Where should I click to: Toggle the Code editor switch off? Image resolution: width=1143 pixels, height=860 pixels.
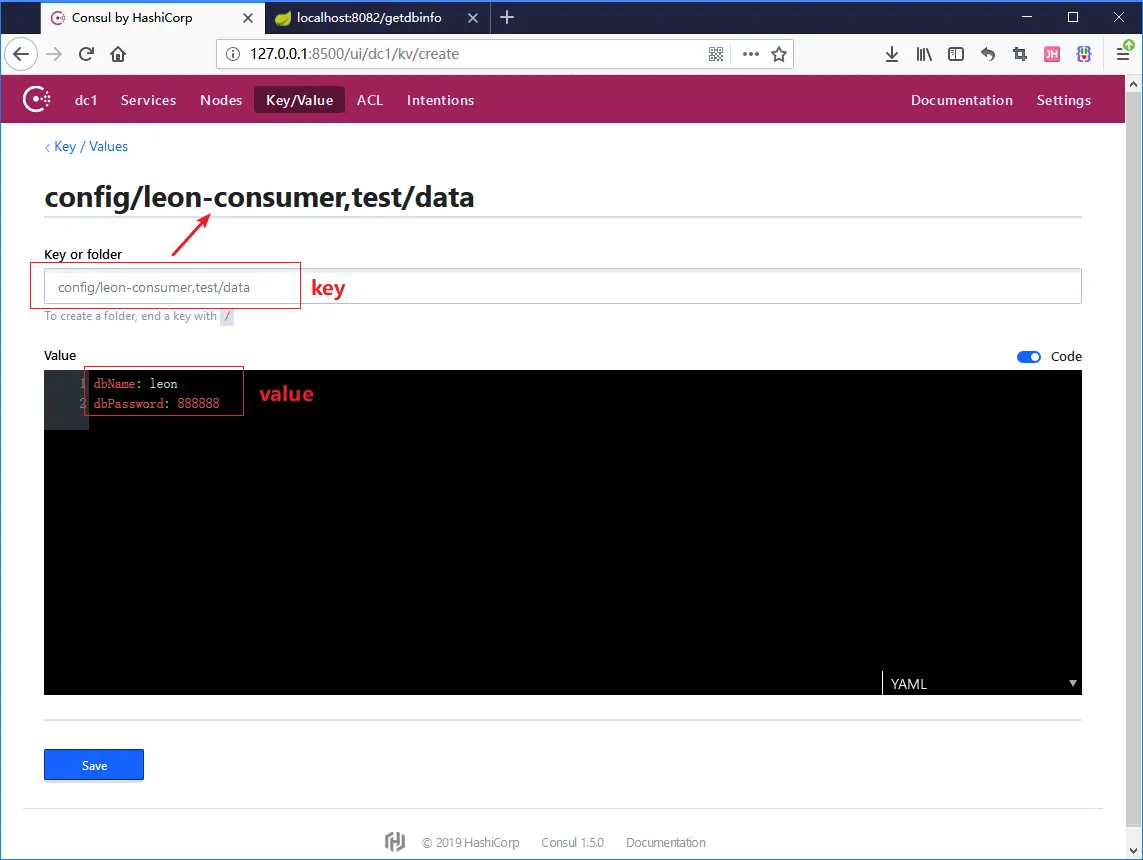[x=1029, y=356]
